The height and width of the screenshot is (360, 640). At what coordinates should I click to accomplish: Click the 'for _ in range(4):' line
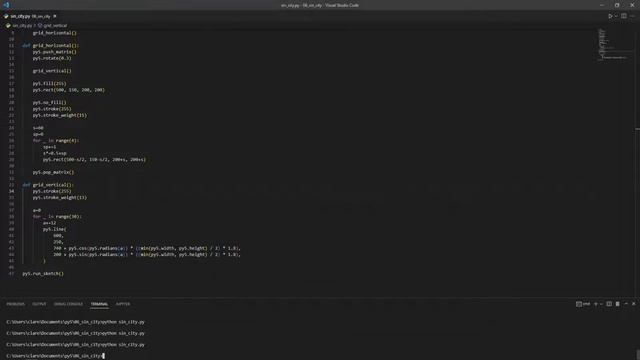tap(56, 140)
